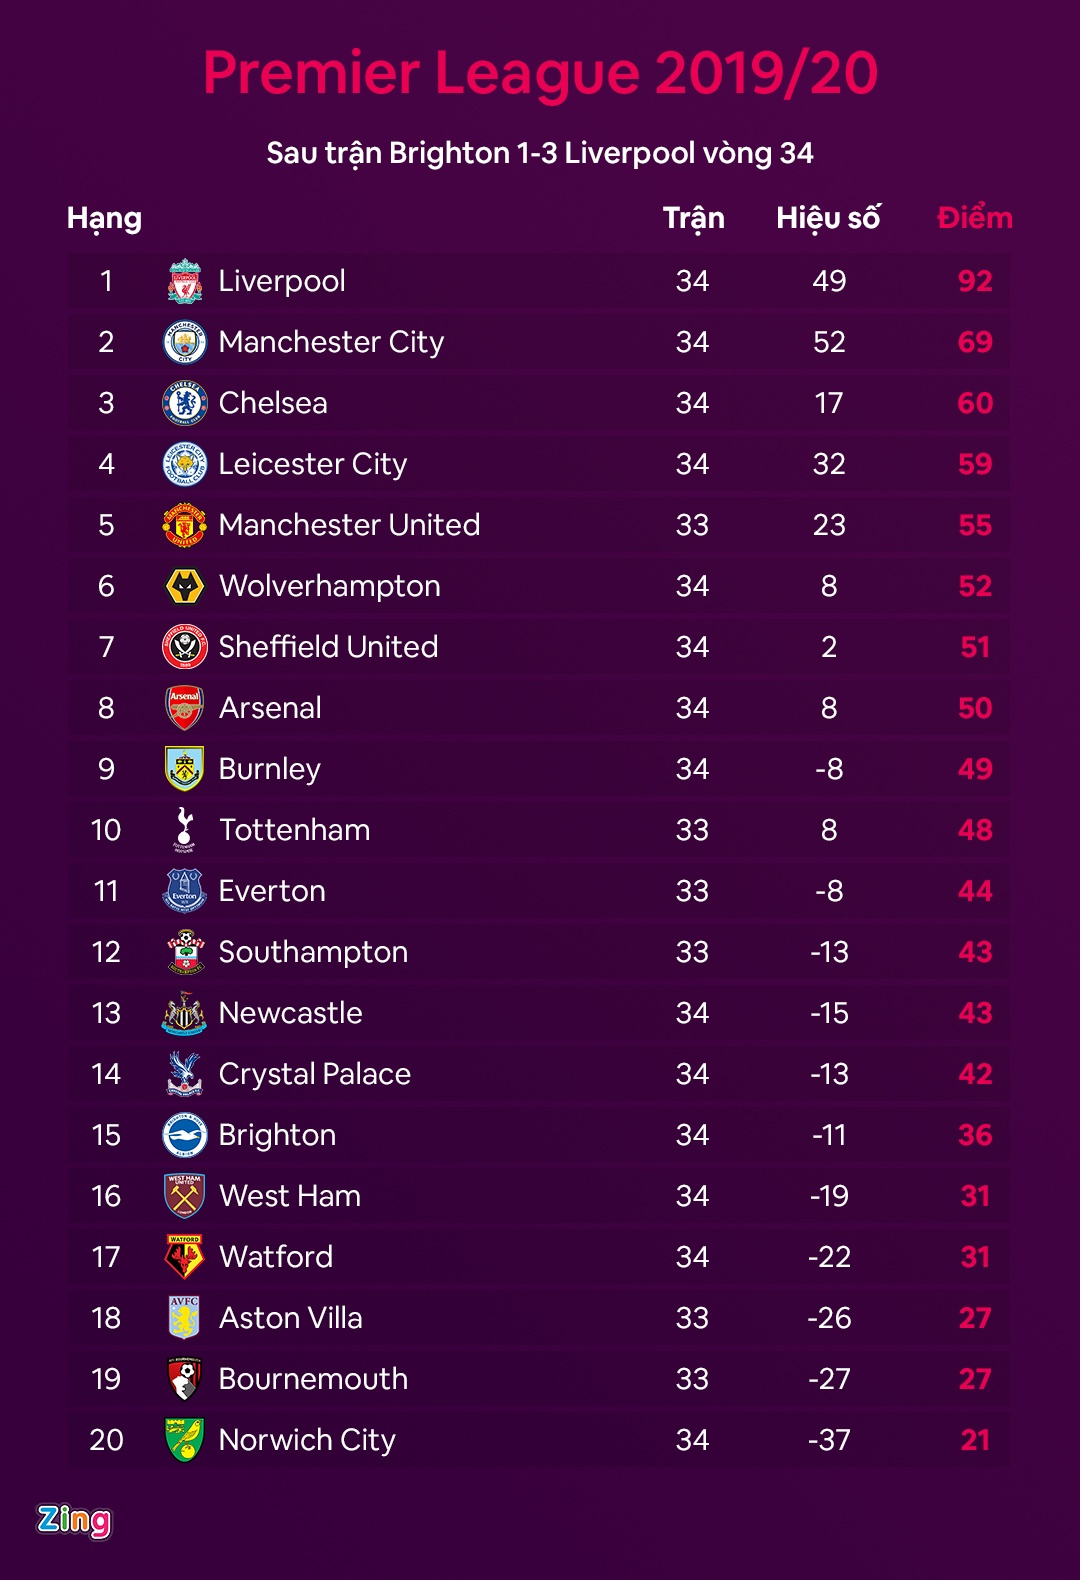Select the Crystal Palace team name
This screenshot has width=1080, height=1580.
click(314, 1074)
